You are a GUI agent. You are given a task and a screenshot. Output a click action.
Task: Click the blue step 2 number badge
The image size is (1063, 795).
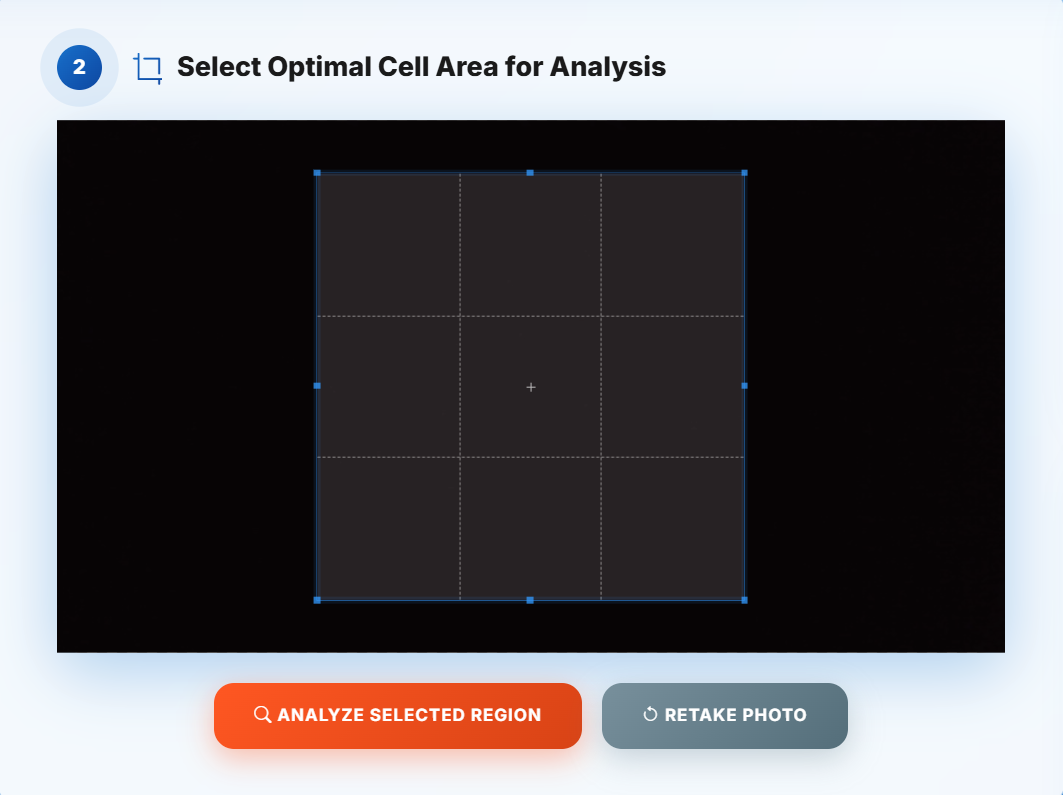[78, 67]
